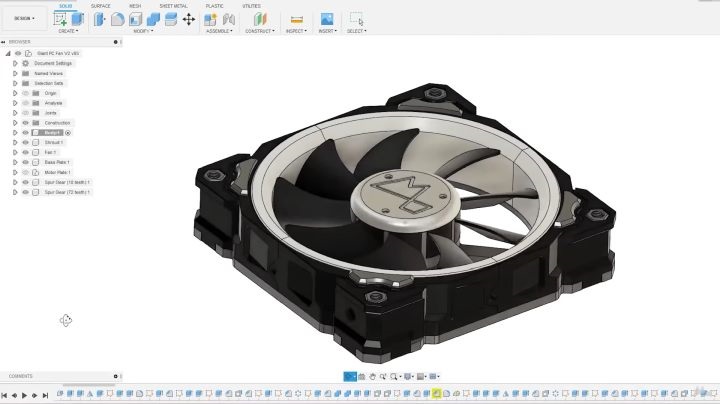Click the Move/Copy arrows icon
The width and height of the screenshot is (720, 404).
[189, 19]
